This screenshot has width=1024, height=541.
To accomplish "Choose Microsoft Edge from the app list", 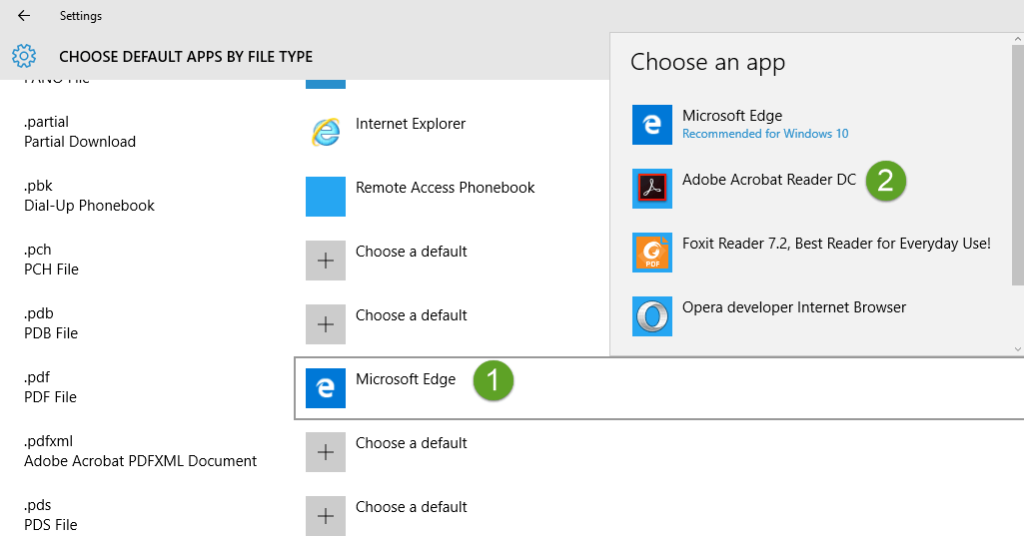I will point(732,116).
